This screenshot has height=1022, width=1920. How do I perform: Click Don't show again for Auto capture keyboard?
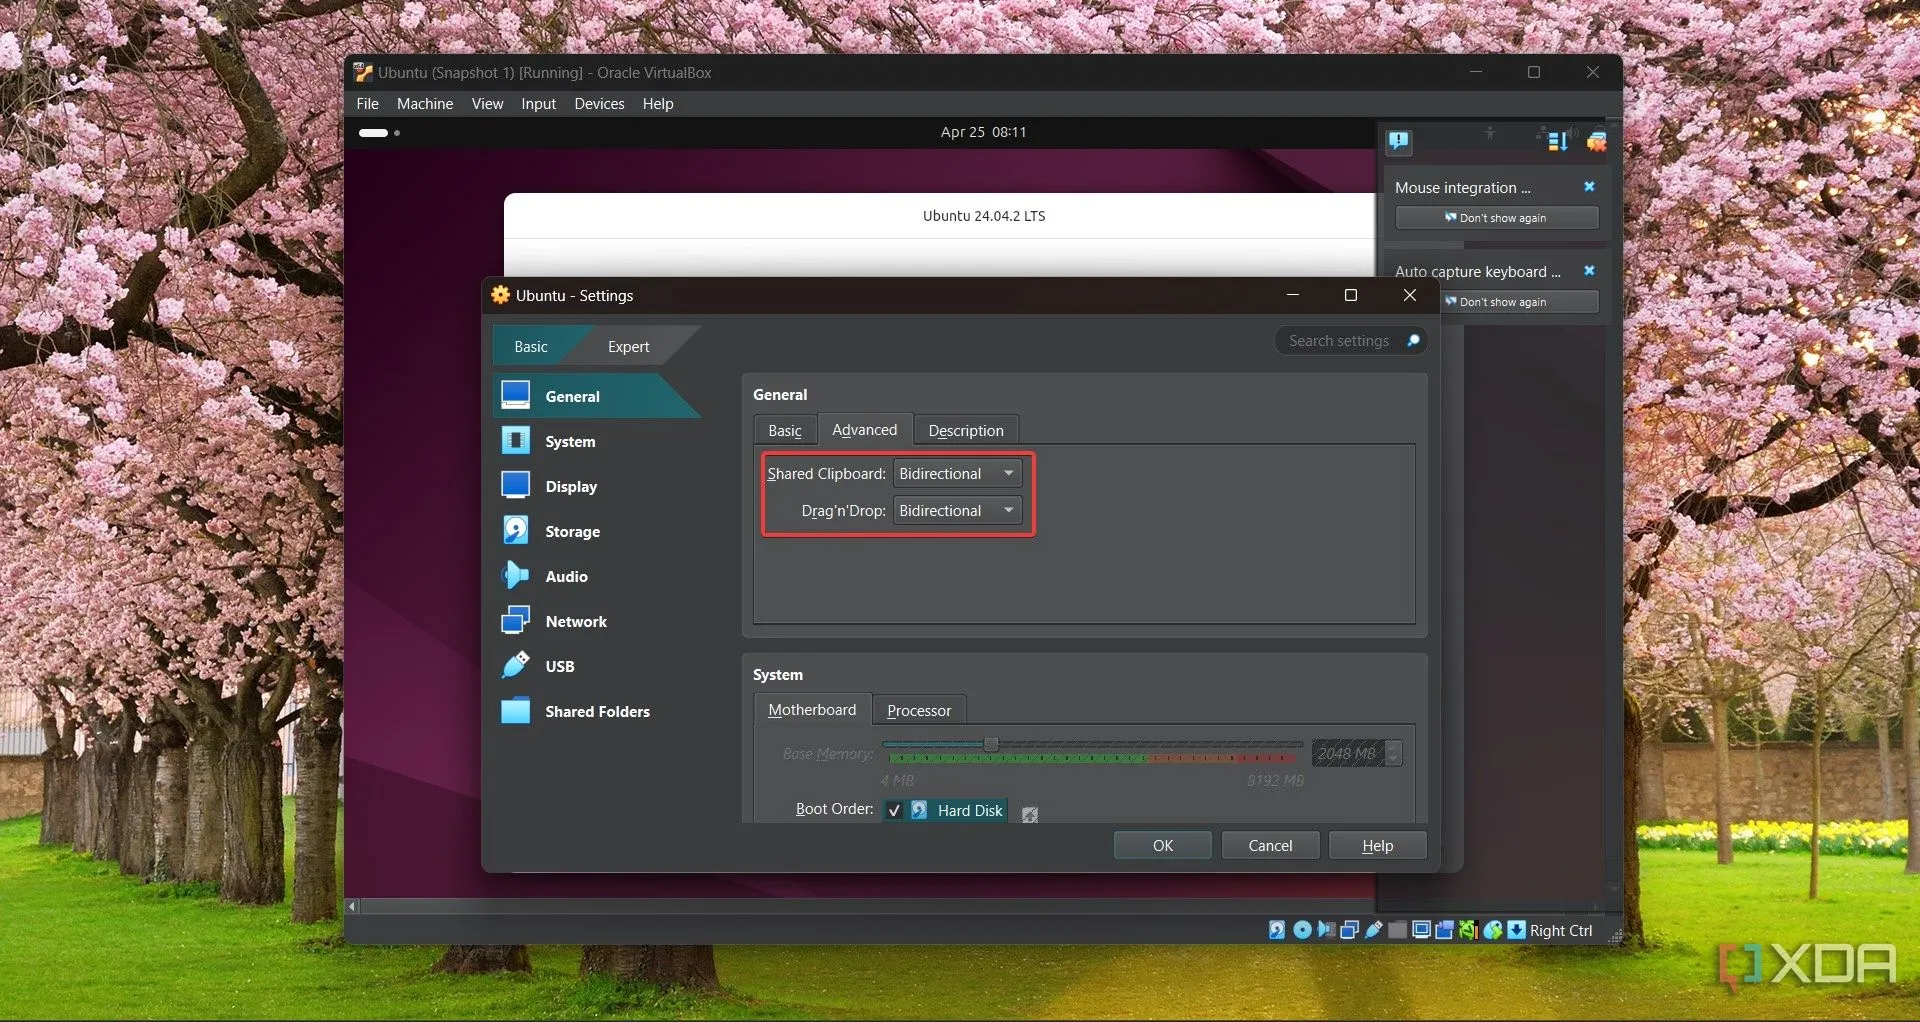click(x=1518, y=302)
